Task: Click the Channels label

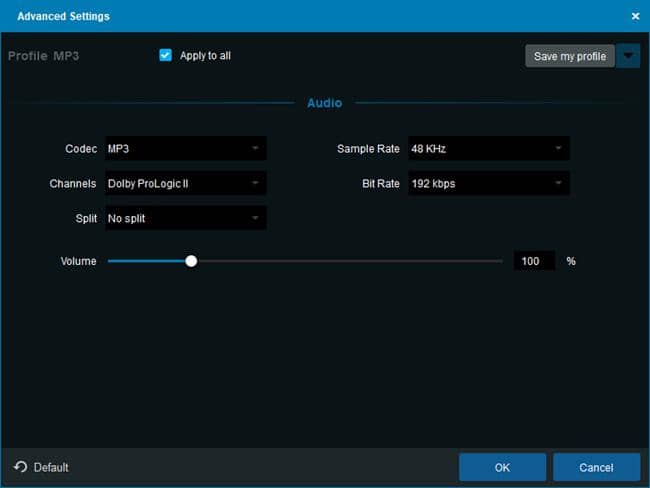Action: [73, 183]
